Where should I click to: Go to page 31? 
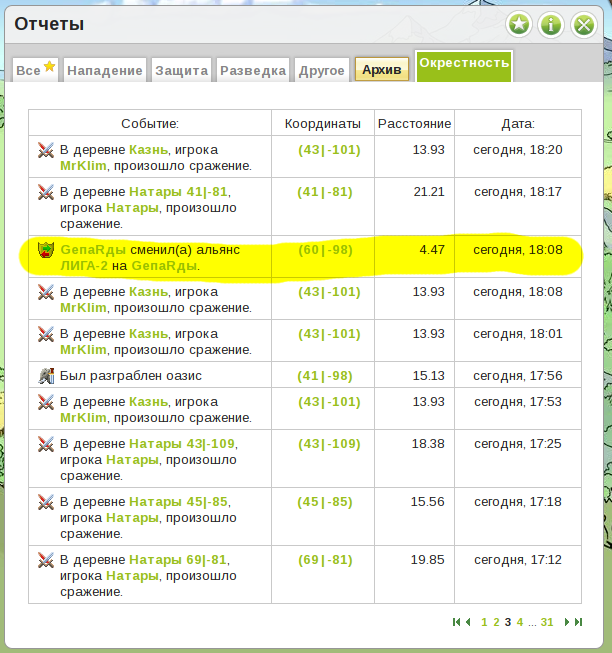pos(547,622)
